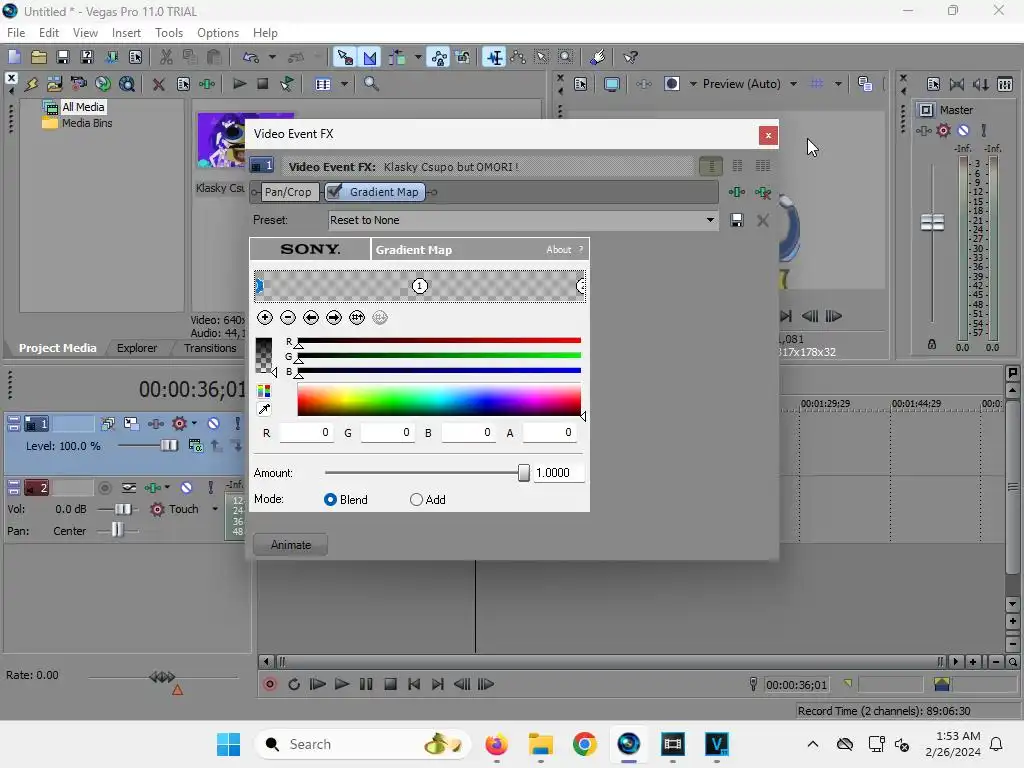Click the Amount value field
This screenshot has height=768, width=1024.
pyautogui.click(x=558, y=473)
